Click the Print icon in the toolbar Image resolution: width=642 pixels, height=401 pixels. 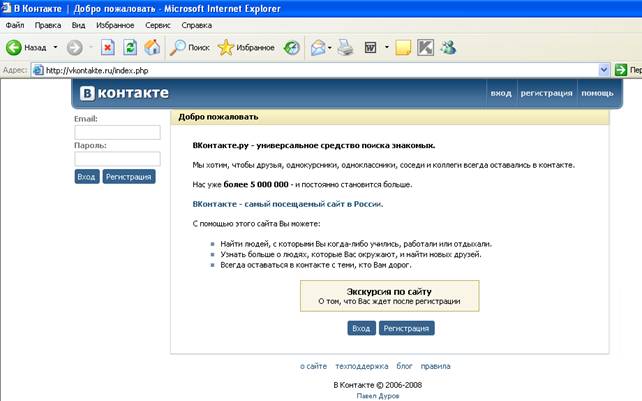pos(345,47)
